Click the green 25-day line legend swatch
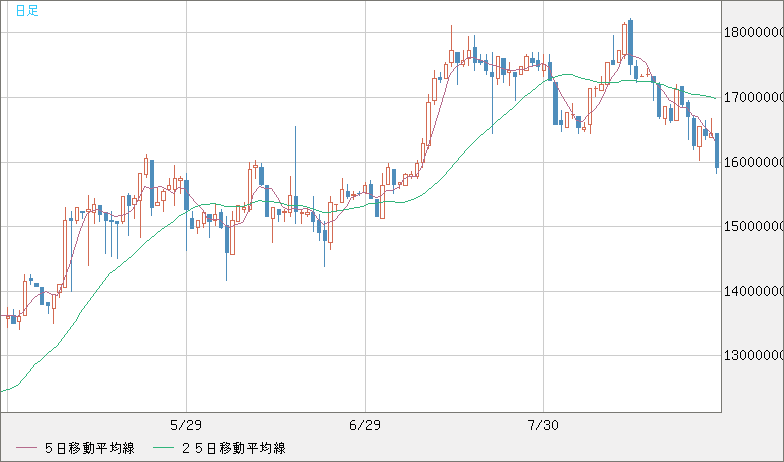Screen dimensions: 784x462 [x=163, y=448]
